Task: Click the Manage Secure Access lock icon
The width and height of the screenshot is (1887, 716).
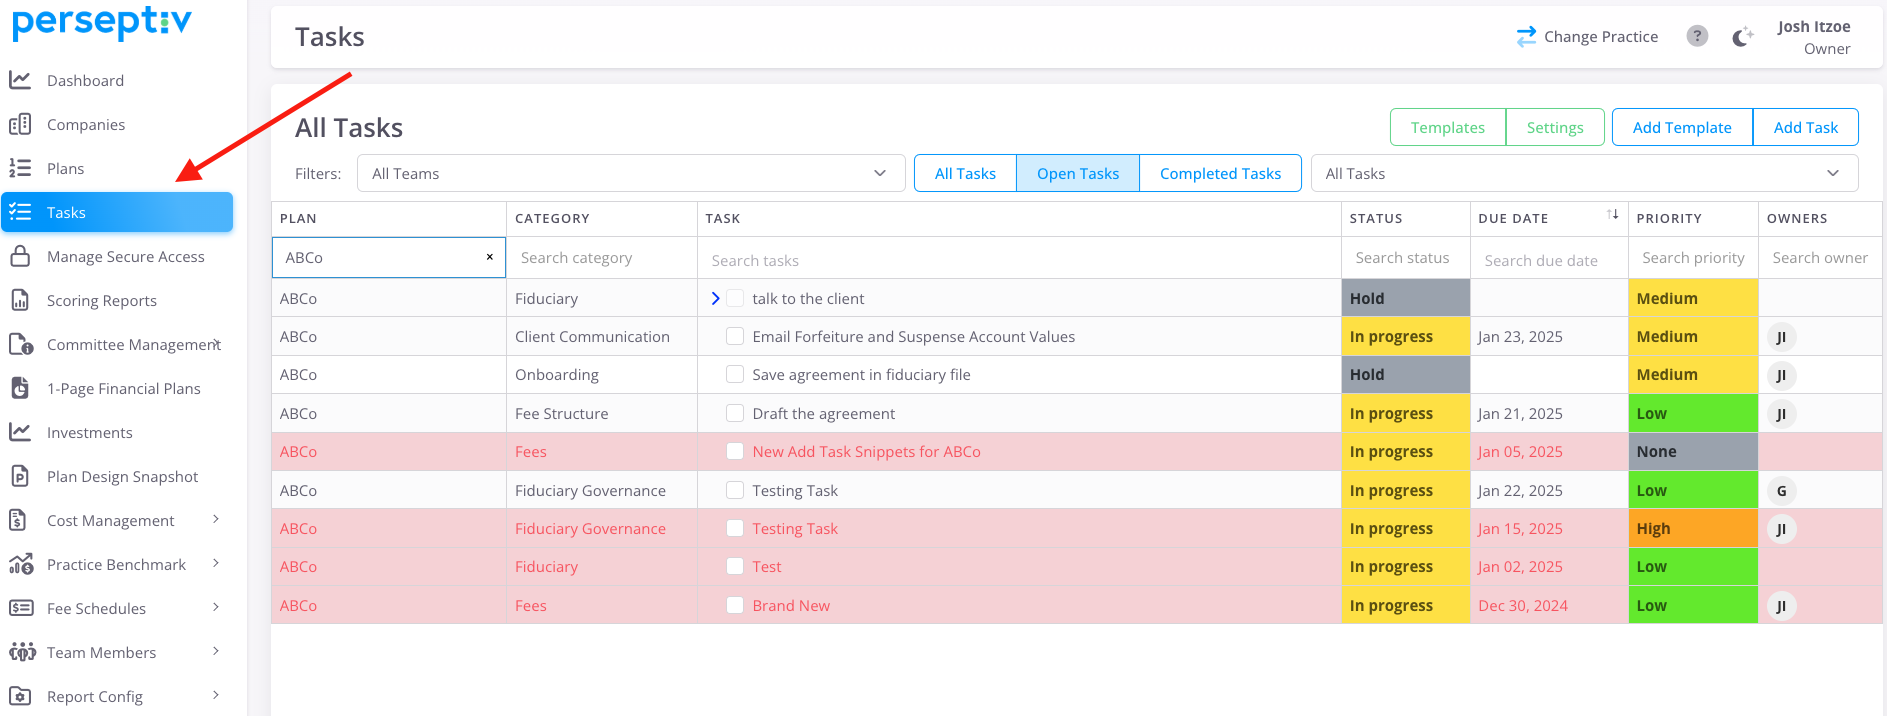Action: (20, 257)
